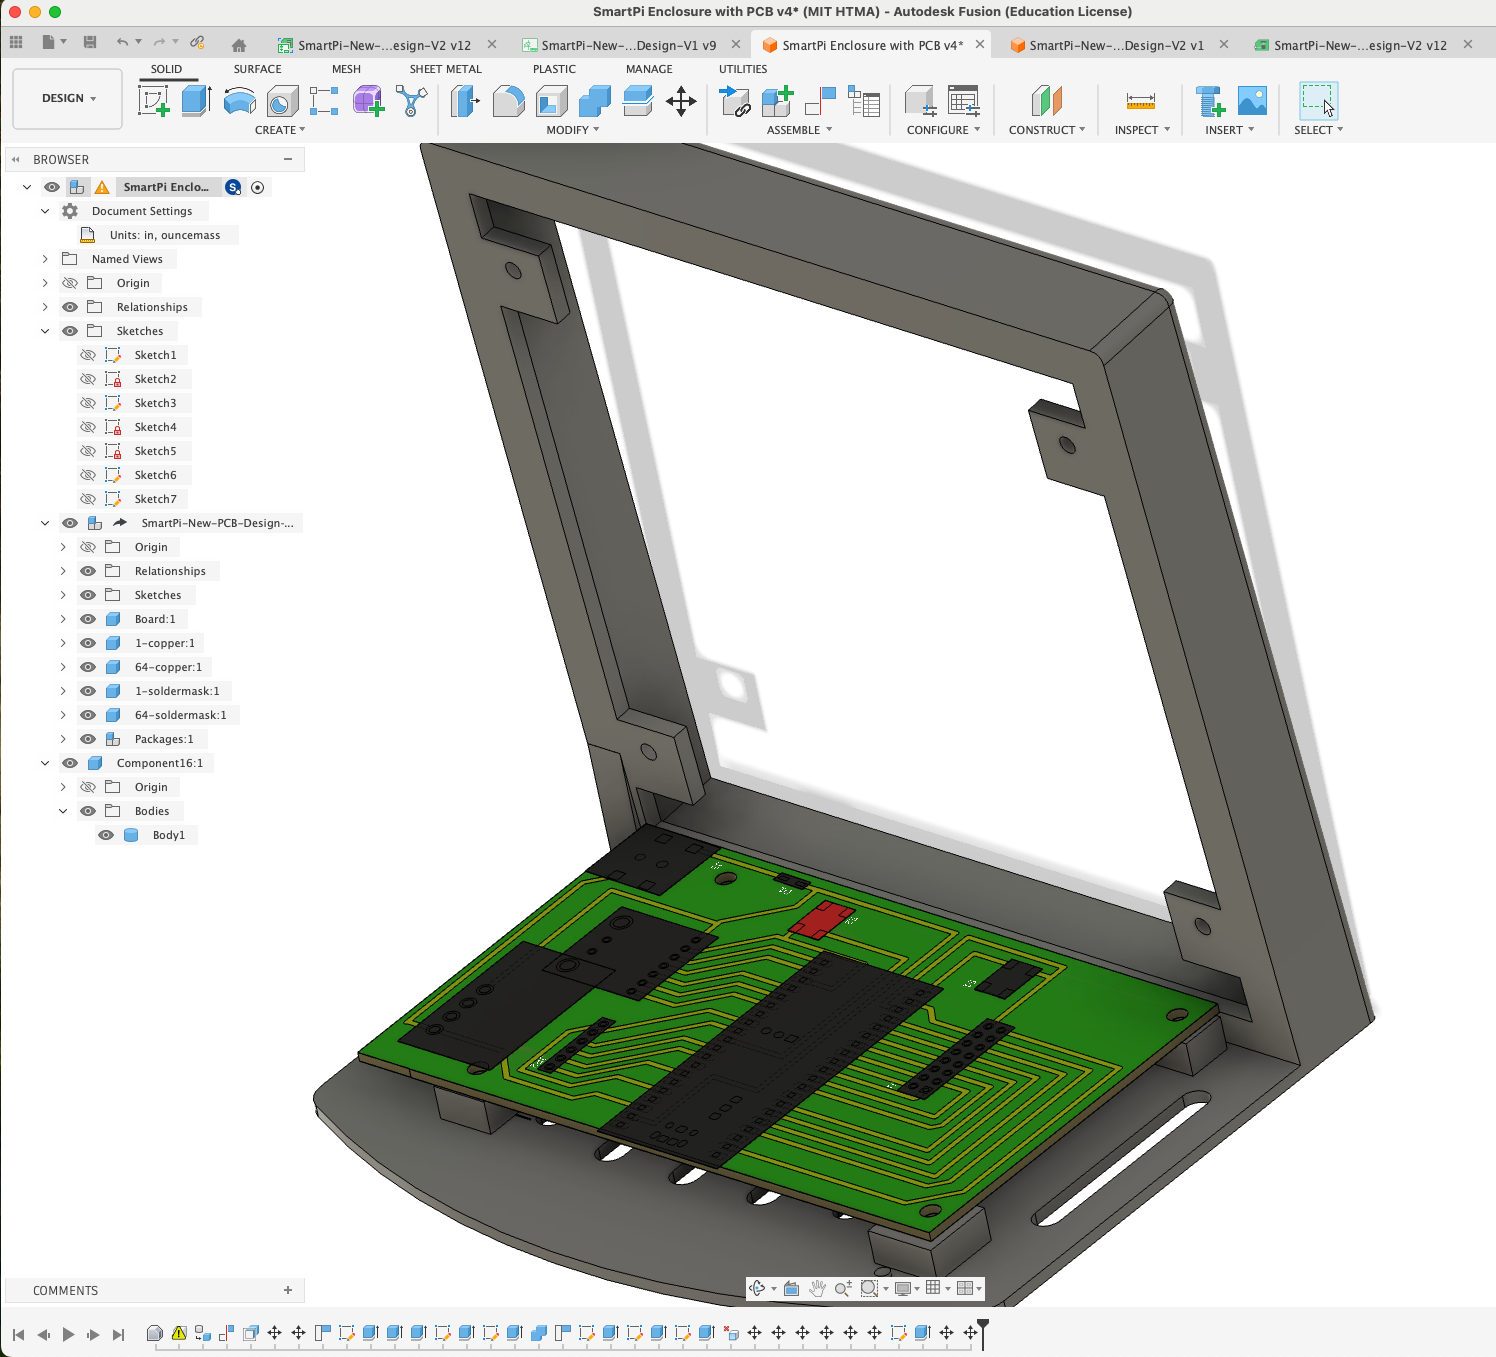Expand the Named Views folder
Screen dimensions: 1496x1357
(x=44, y=258)
